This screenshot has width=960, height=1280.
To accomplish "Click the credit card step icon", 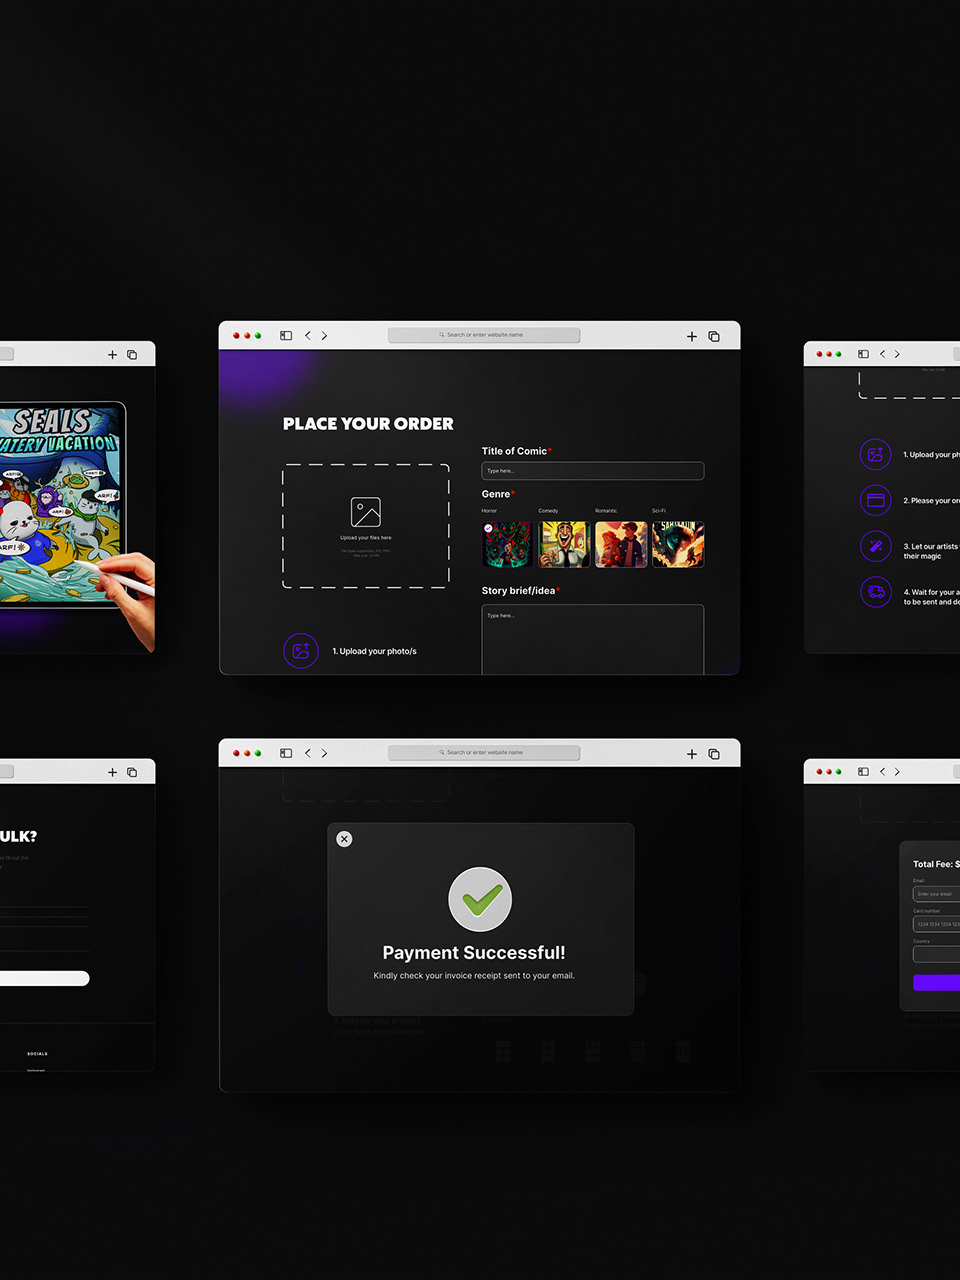I will point(875,500).
